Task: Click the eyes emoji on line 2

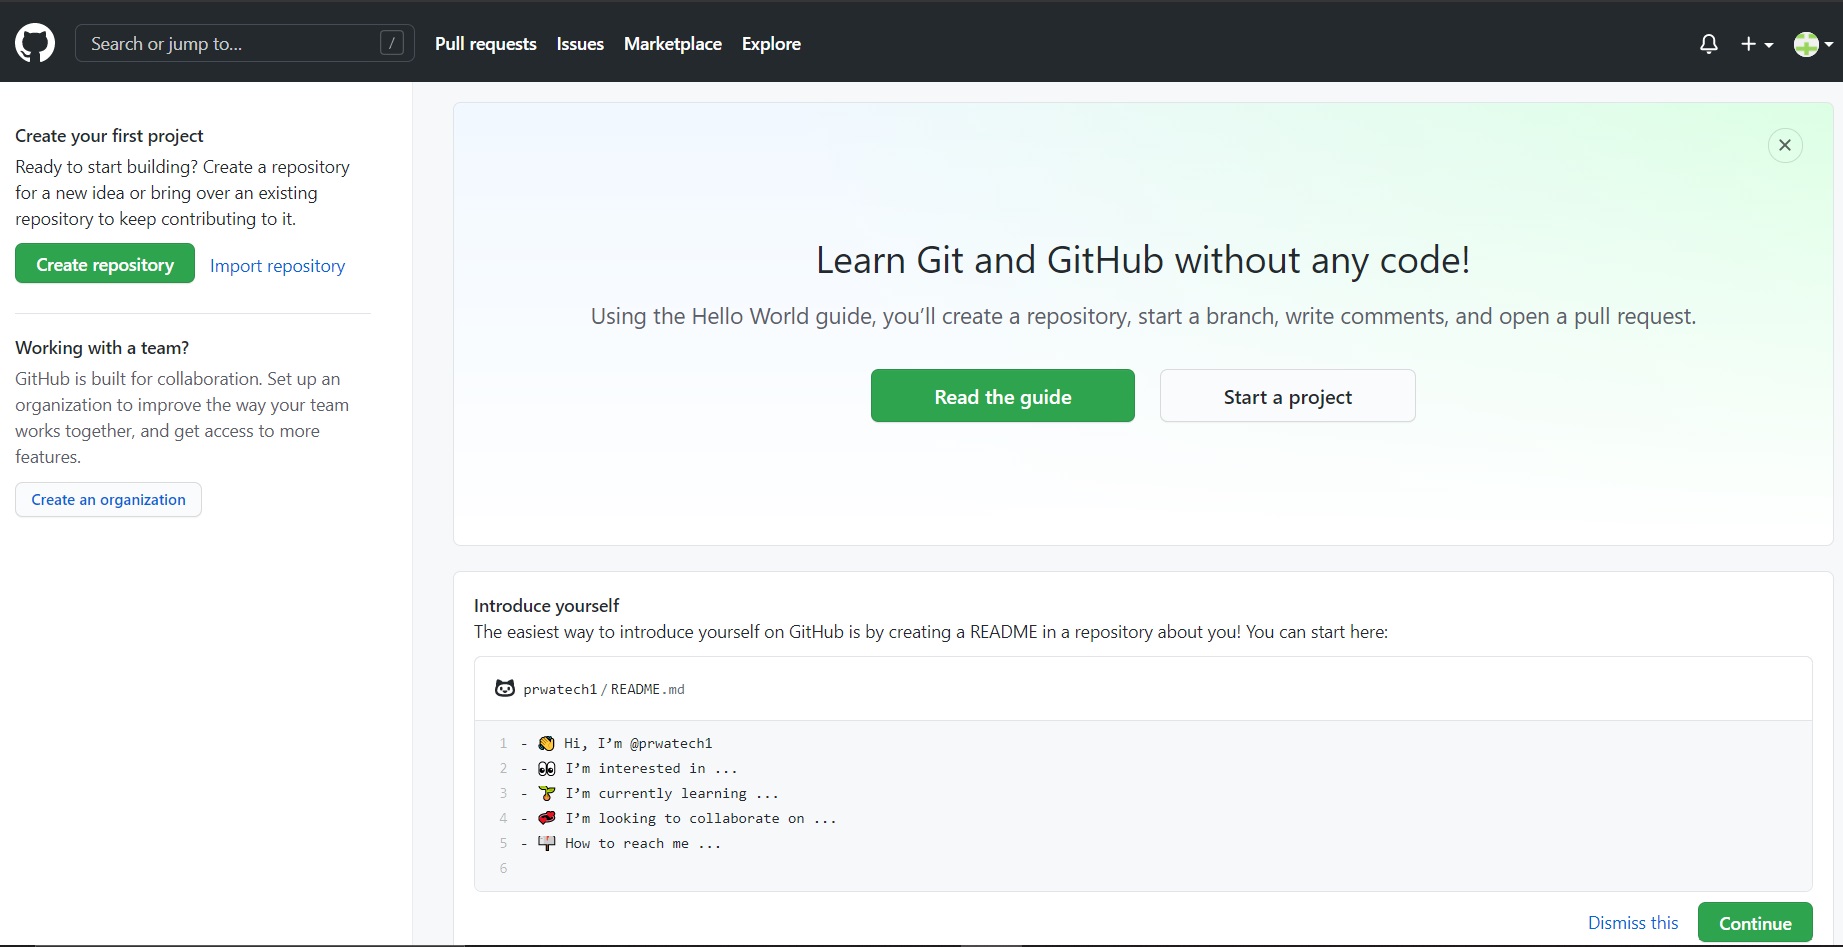Action: coord(546,768)
